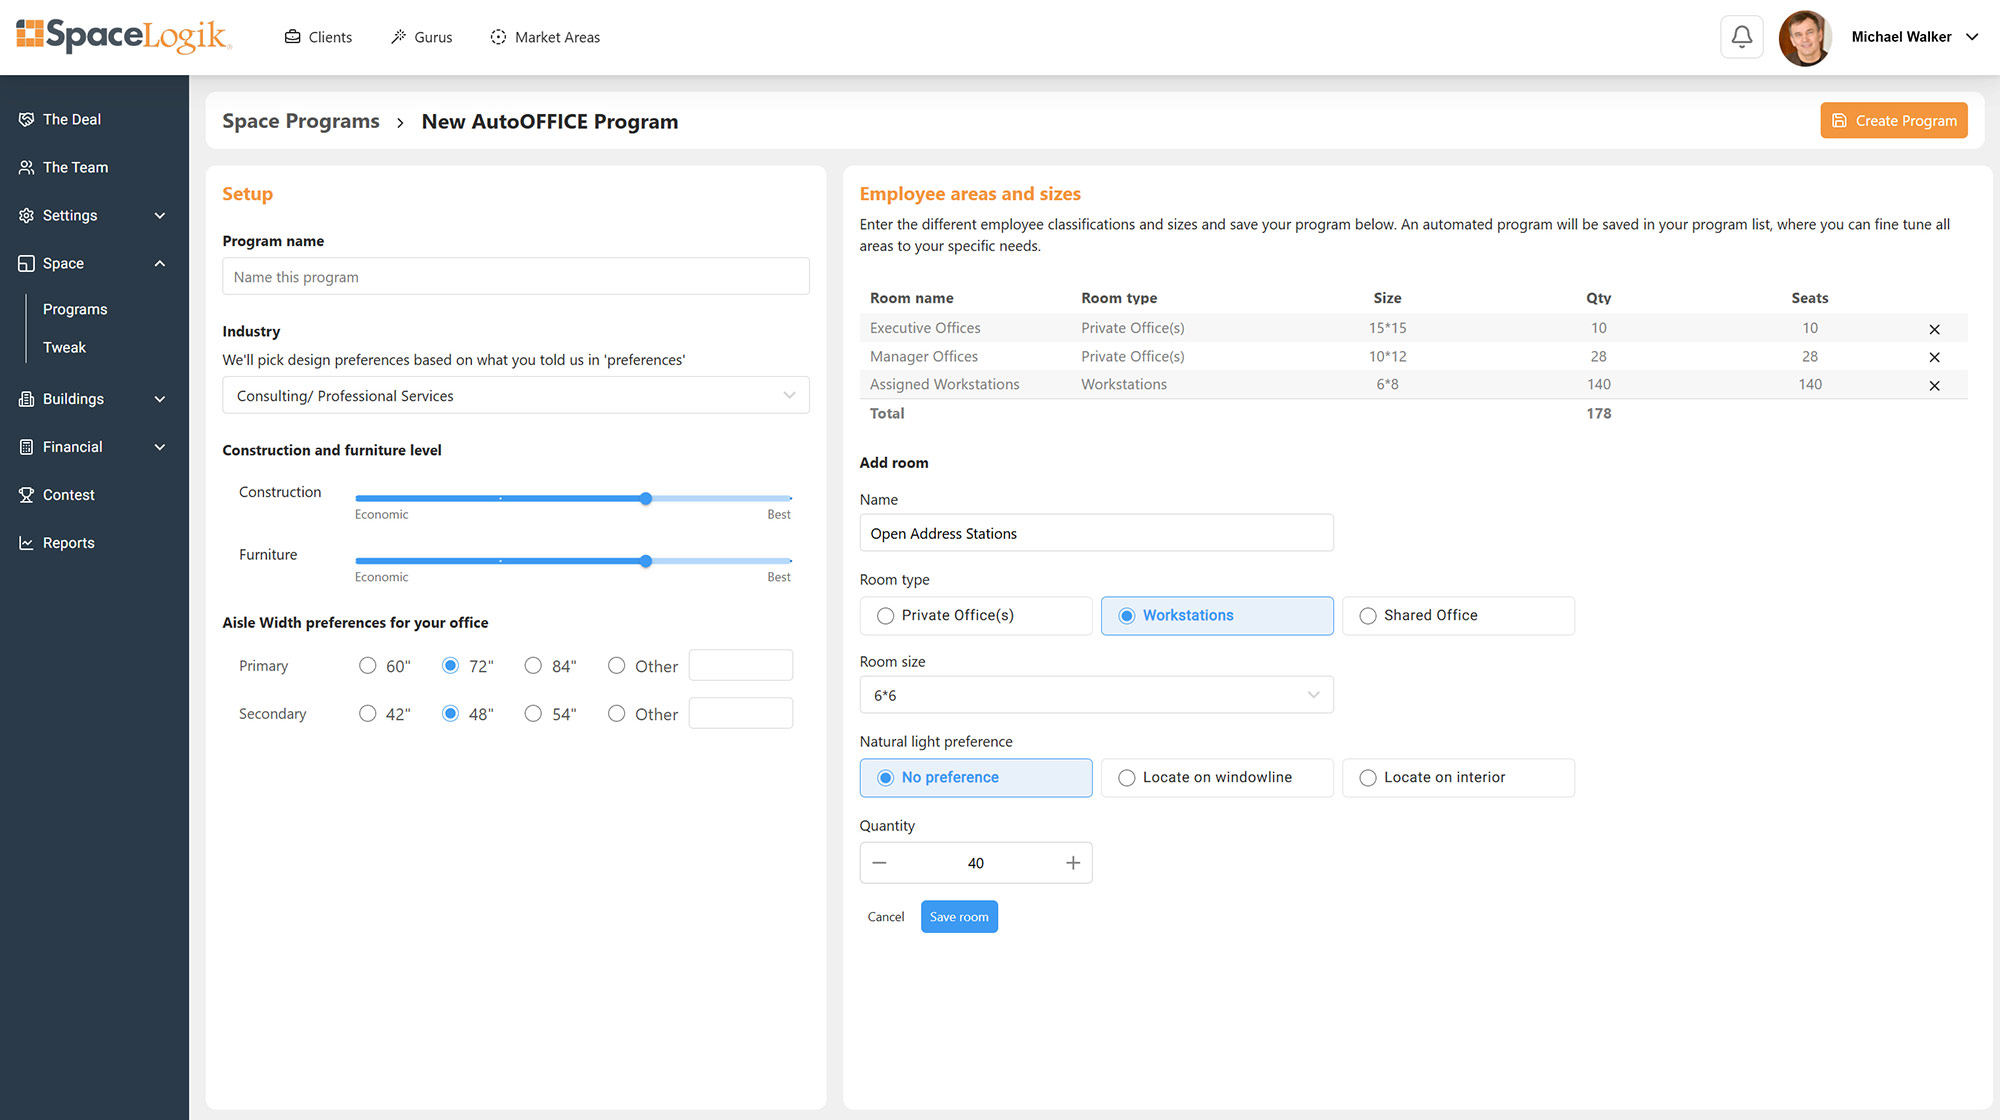Click the plus icon to increase quantity
The height and width of the screenshot is (1120, 2000).
(x=1072, y=863)
